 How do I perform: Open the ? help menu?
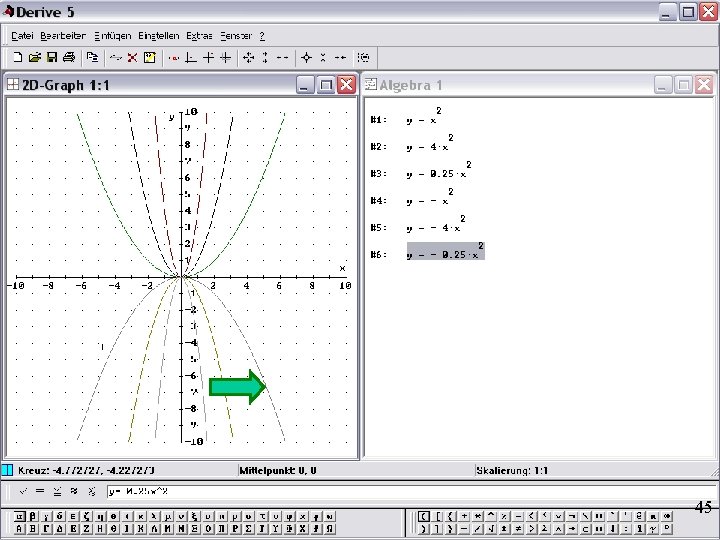[x=262, y=36]
